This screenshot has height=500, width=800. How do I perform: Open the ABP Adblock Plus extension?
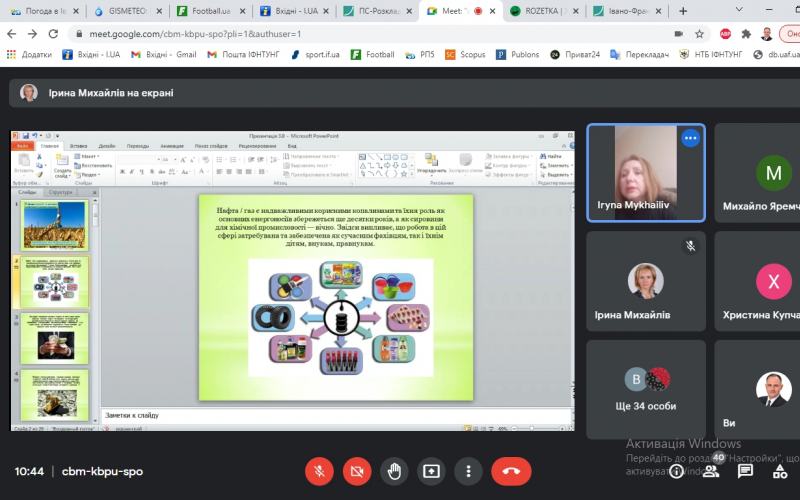coord(725,34)
